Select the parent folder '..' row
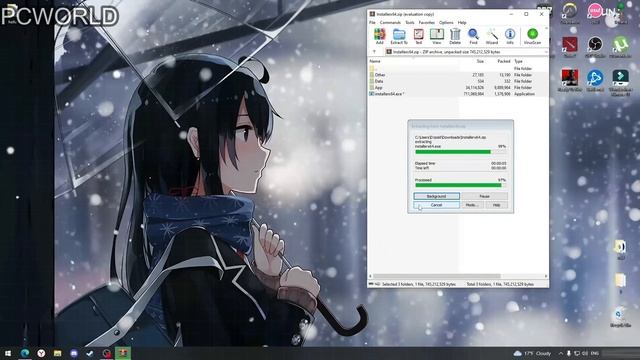Image resolution: width=640 pixels, height=360 pixels. point(458,69)
